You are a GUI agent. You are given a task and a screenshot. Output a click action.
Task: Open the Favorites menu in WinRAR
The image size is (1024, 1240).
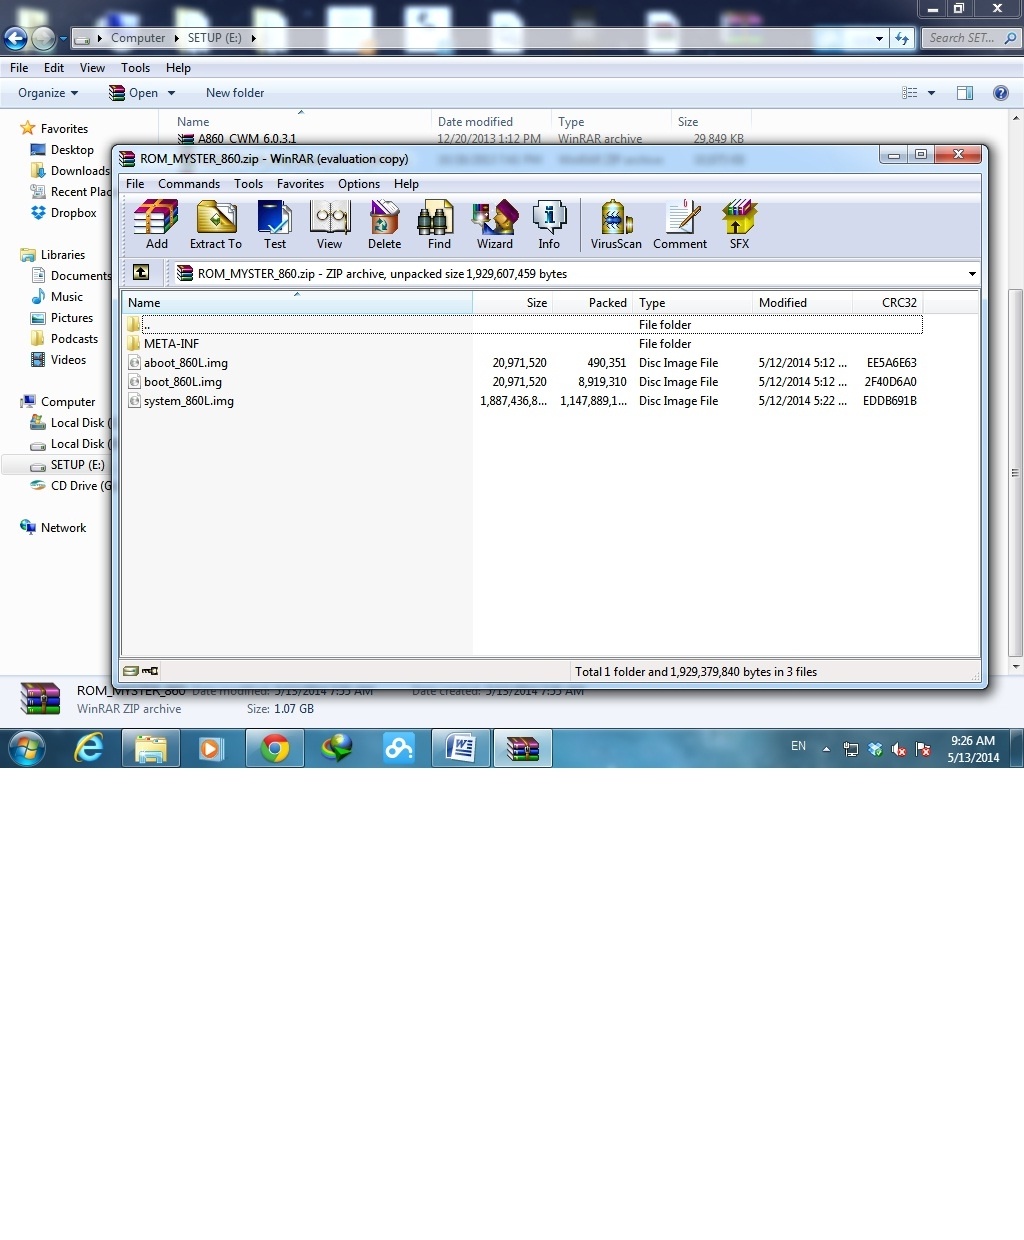pos(300,184)
